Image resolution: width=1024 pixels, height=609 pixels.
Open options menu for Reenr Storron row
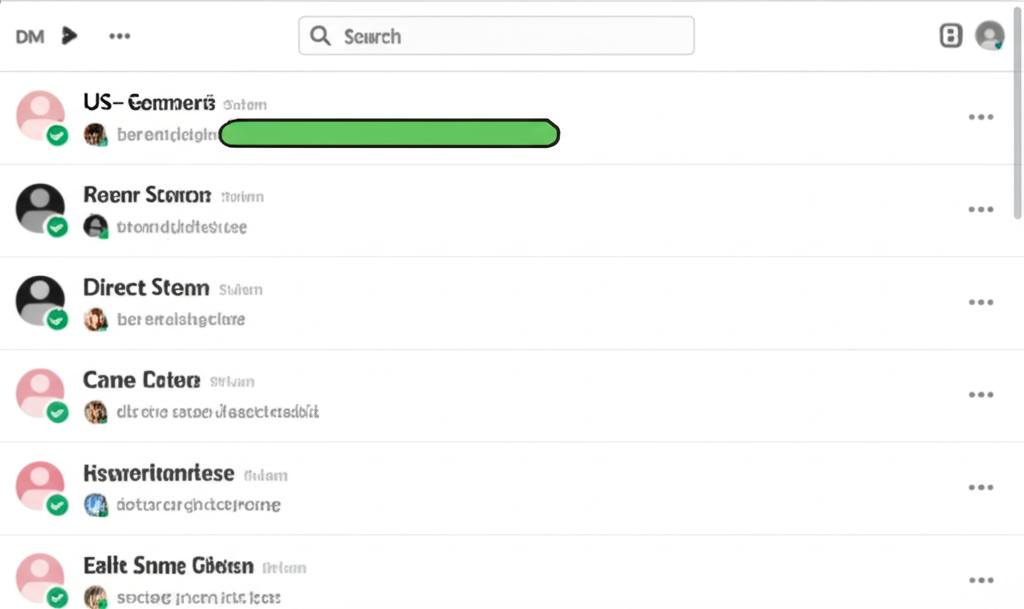[x=981, y=210]
